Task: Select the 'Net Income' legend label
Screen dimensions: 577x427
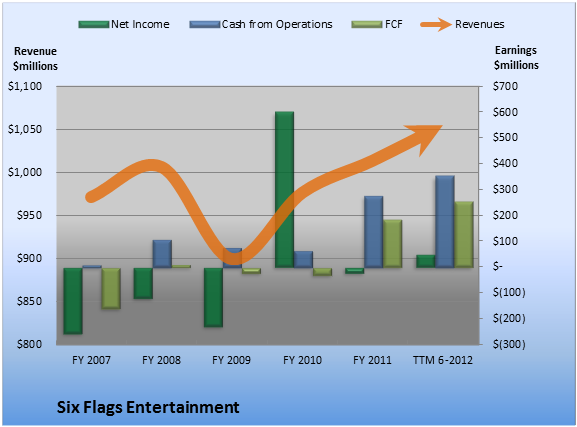Action: click(140, 24)
